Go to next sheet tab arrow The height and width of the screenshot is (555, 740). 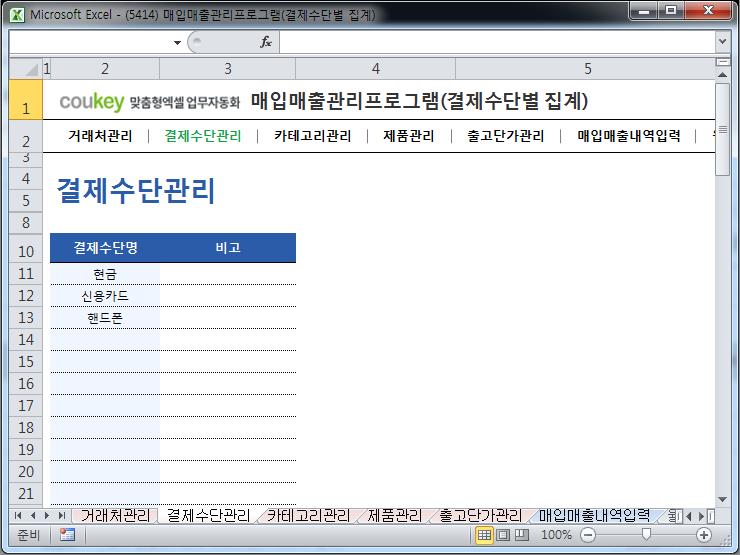point(47,515)
